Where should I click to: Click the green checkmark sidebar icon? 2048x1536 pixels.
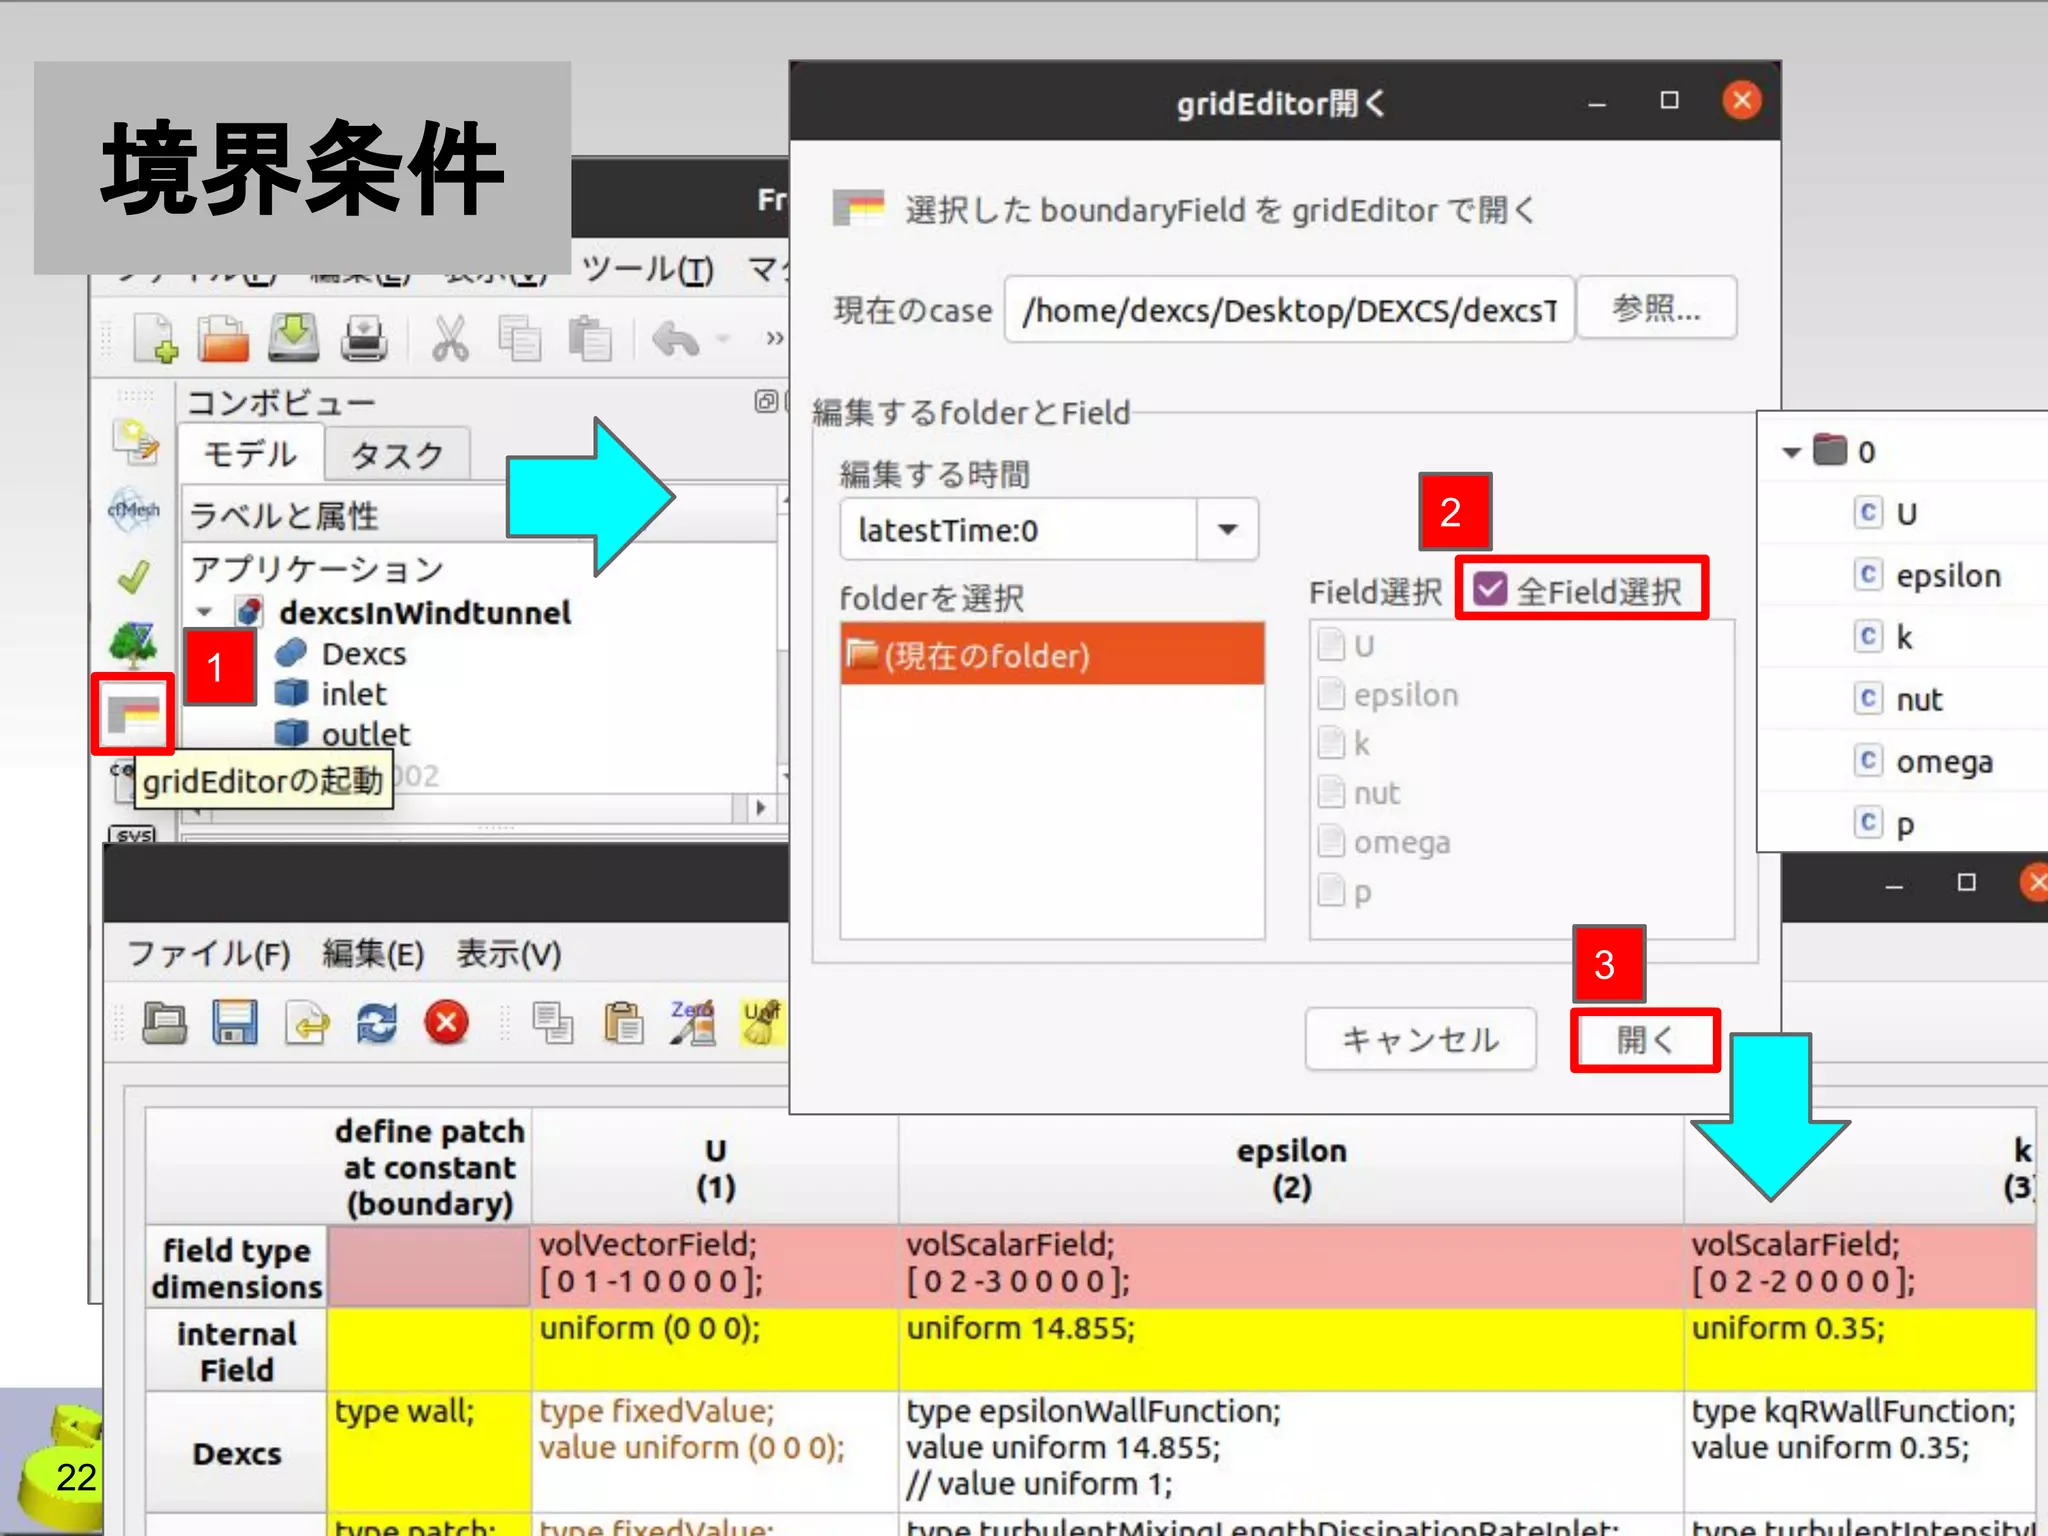tap(133, 576)
